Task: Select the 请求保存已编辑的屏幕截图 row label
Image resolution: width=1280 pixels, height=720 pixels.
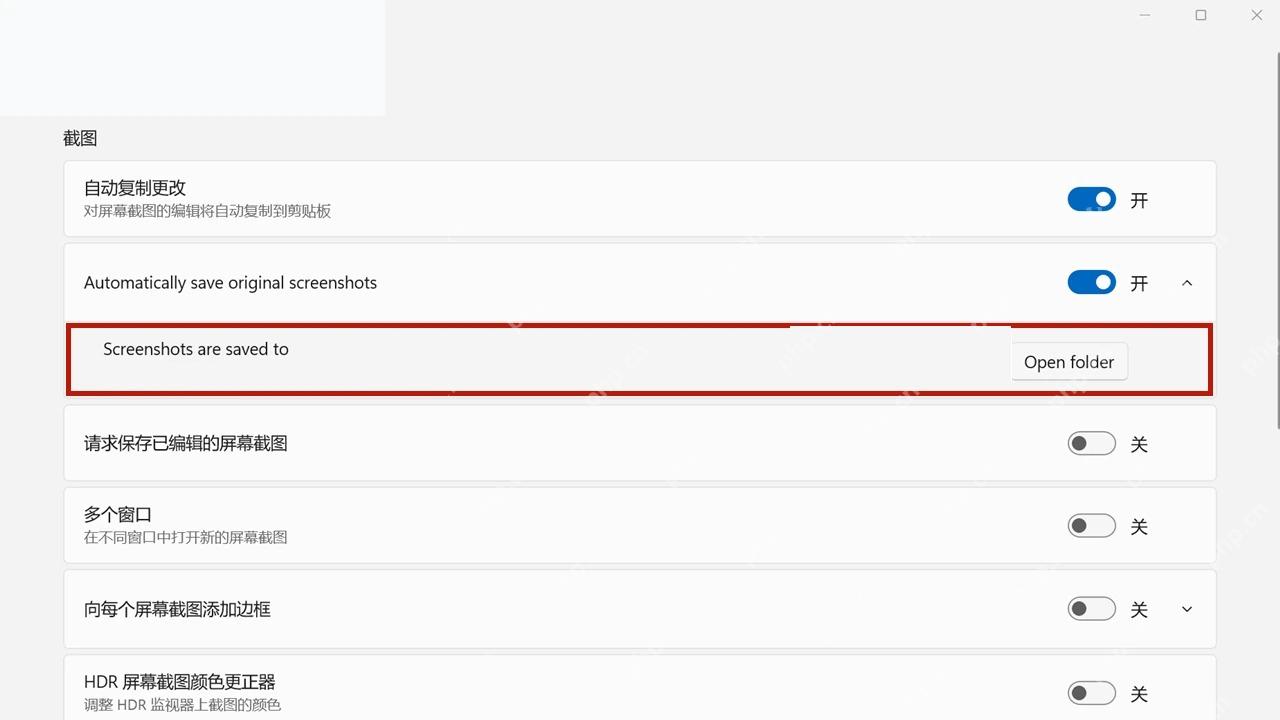Action: (186, 443)
